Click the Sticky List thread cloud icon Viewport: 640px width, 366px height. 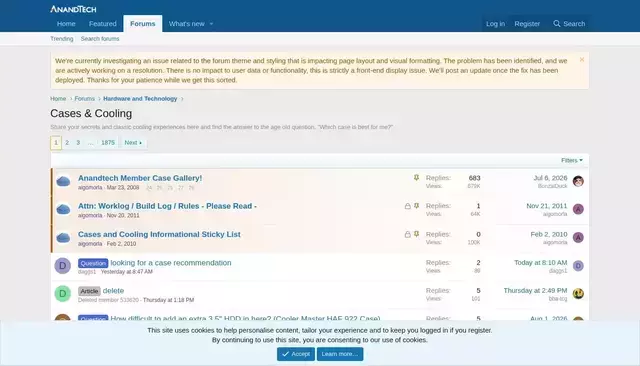coord(63,237)
